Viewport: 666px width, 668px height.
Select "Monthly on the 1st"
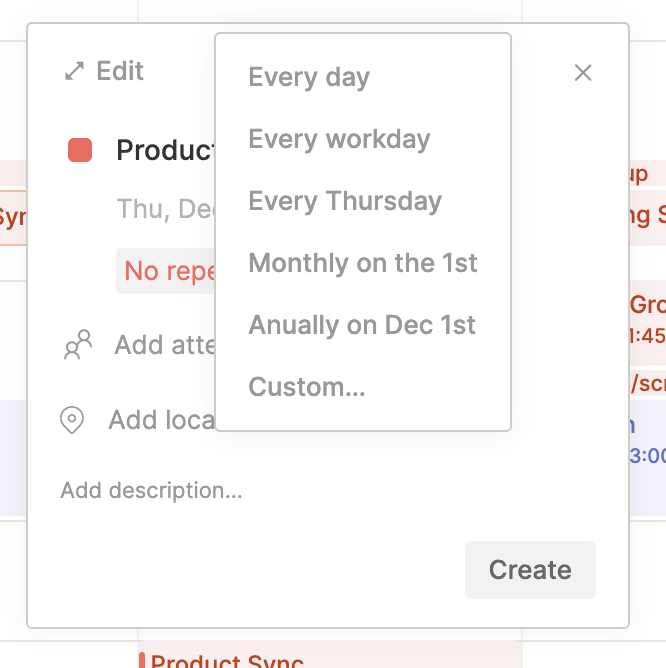click(363, 263)
